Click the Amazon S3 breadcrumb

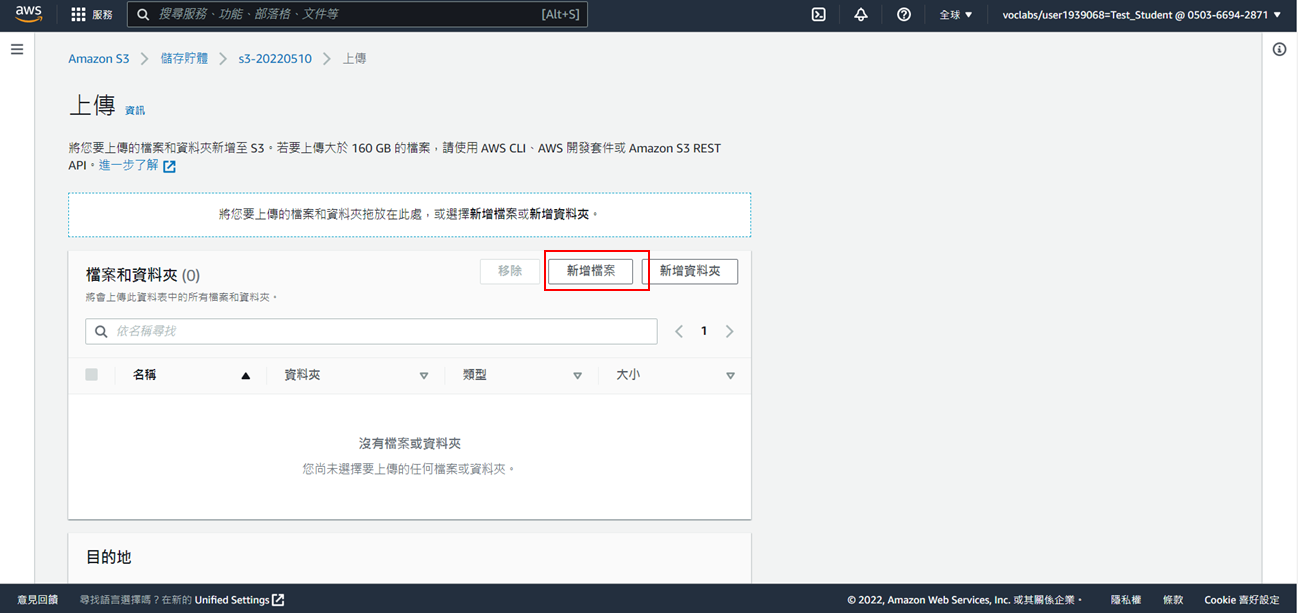(98, 59)
